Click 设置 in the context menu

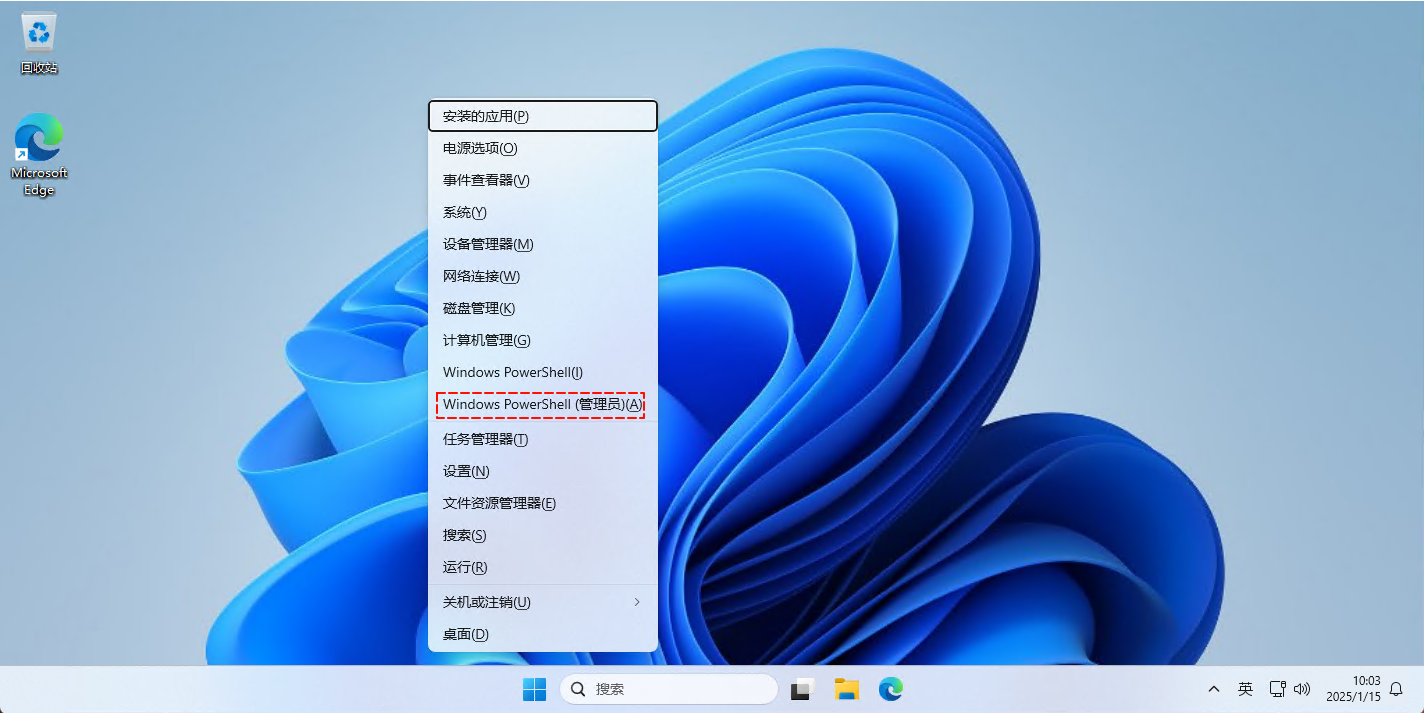(x=466, y=471)
